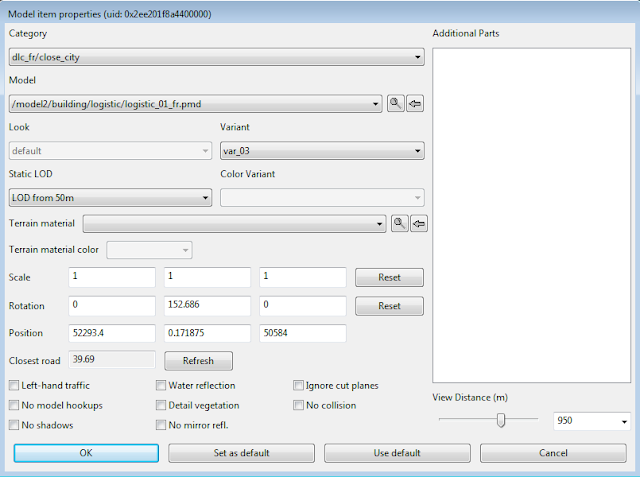Click the first Rotation field with 0
640x477 pixels.
(112, 306)
